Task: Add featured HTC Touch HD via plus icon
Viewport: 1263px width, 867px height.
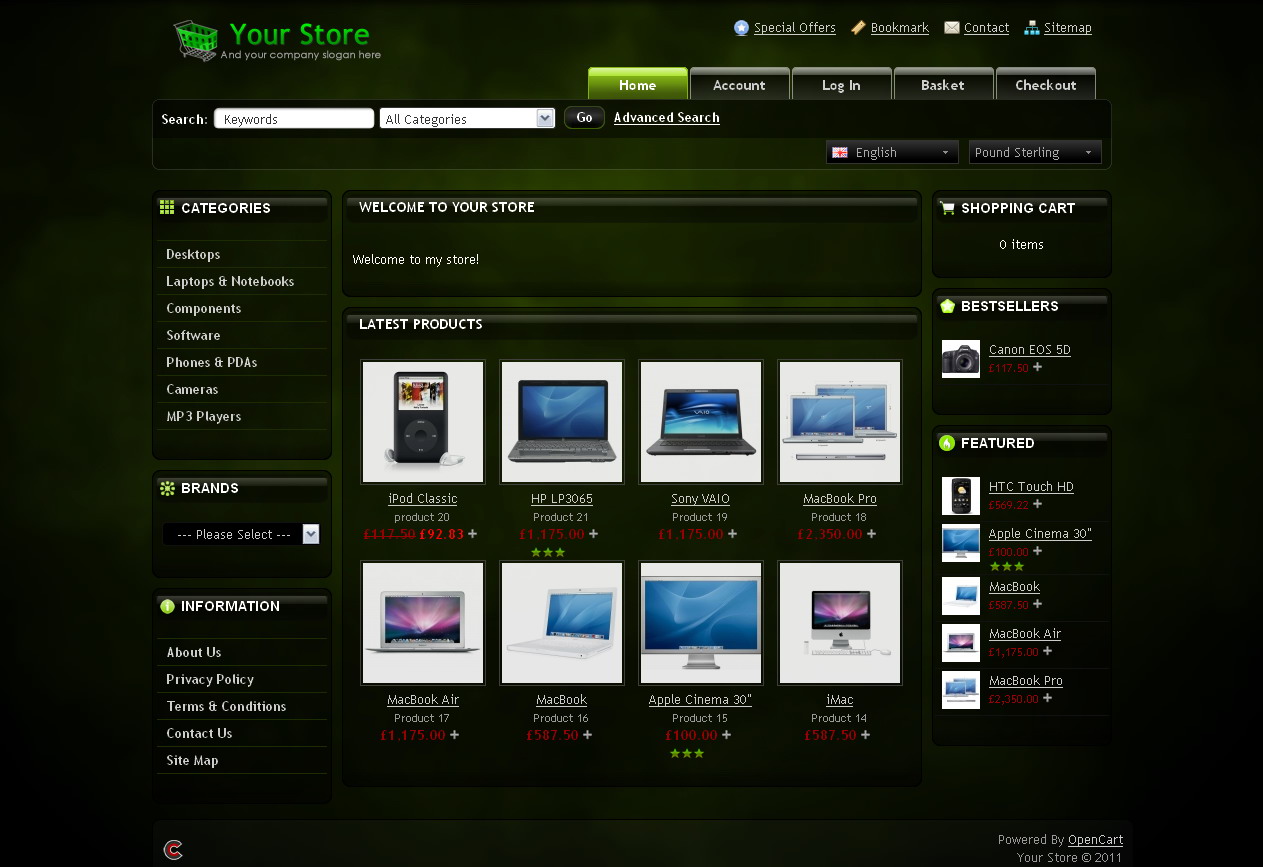Action: tap(1037, 504)
